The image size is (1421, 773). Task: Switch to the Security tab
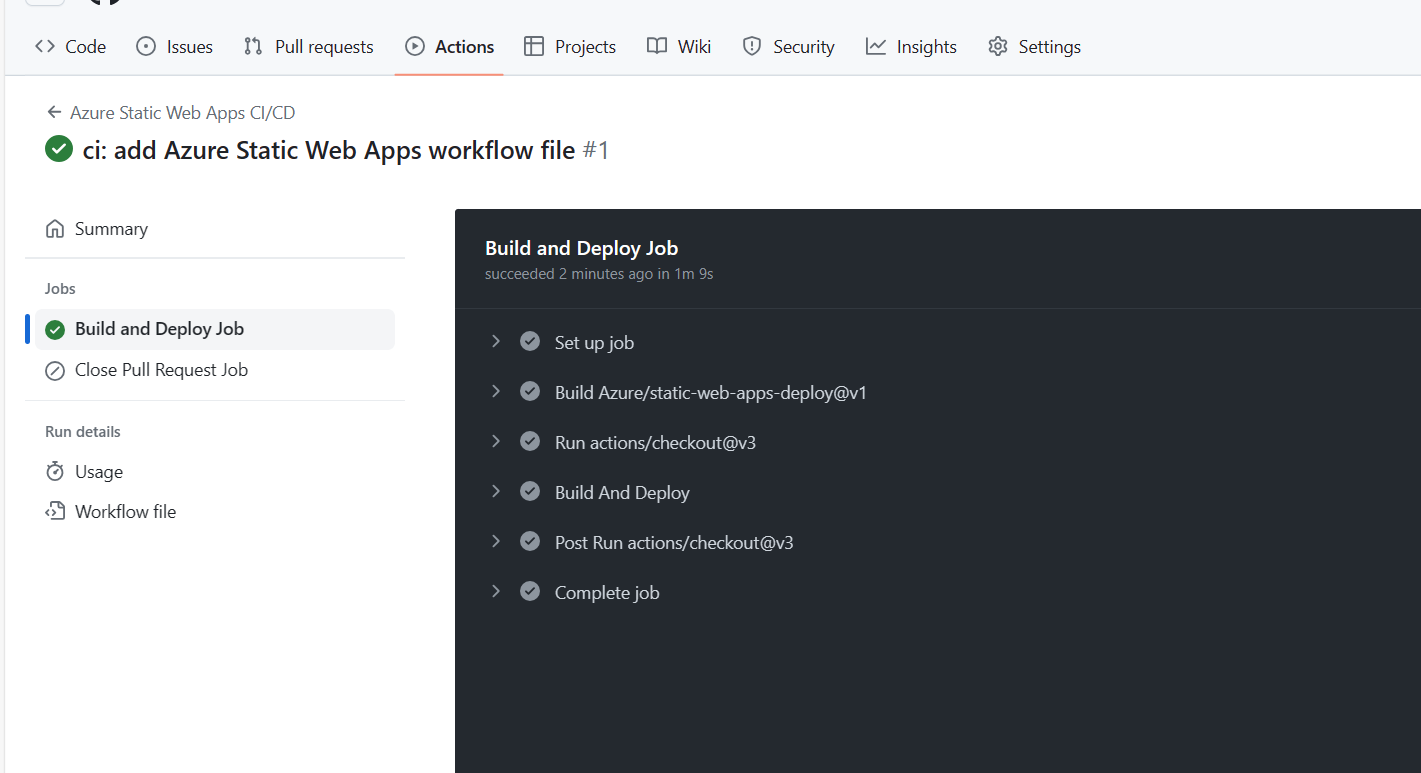tap(788, 46)
